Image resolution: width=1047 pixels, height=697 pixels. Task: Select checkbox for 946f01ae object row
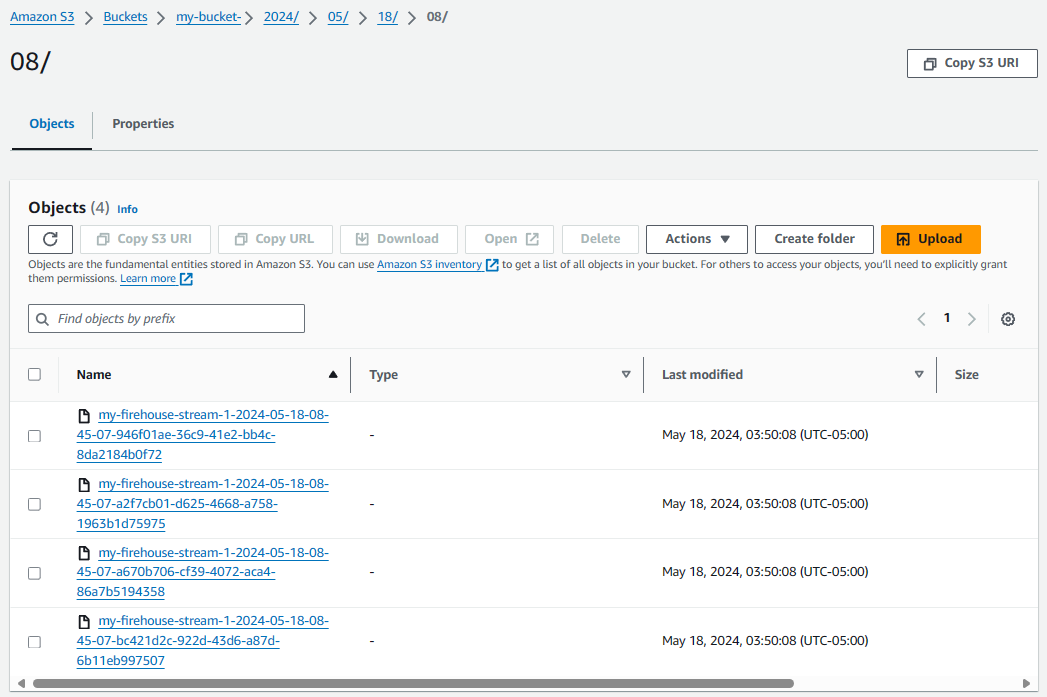click(35, 436)
